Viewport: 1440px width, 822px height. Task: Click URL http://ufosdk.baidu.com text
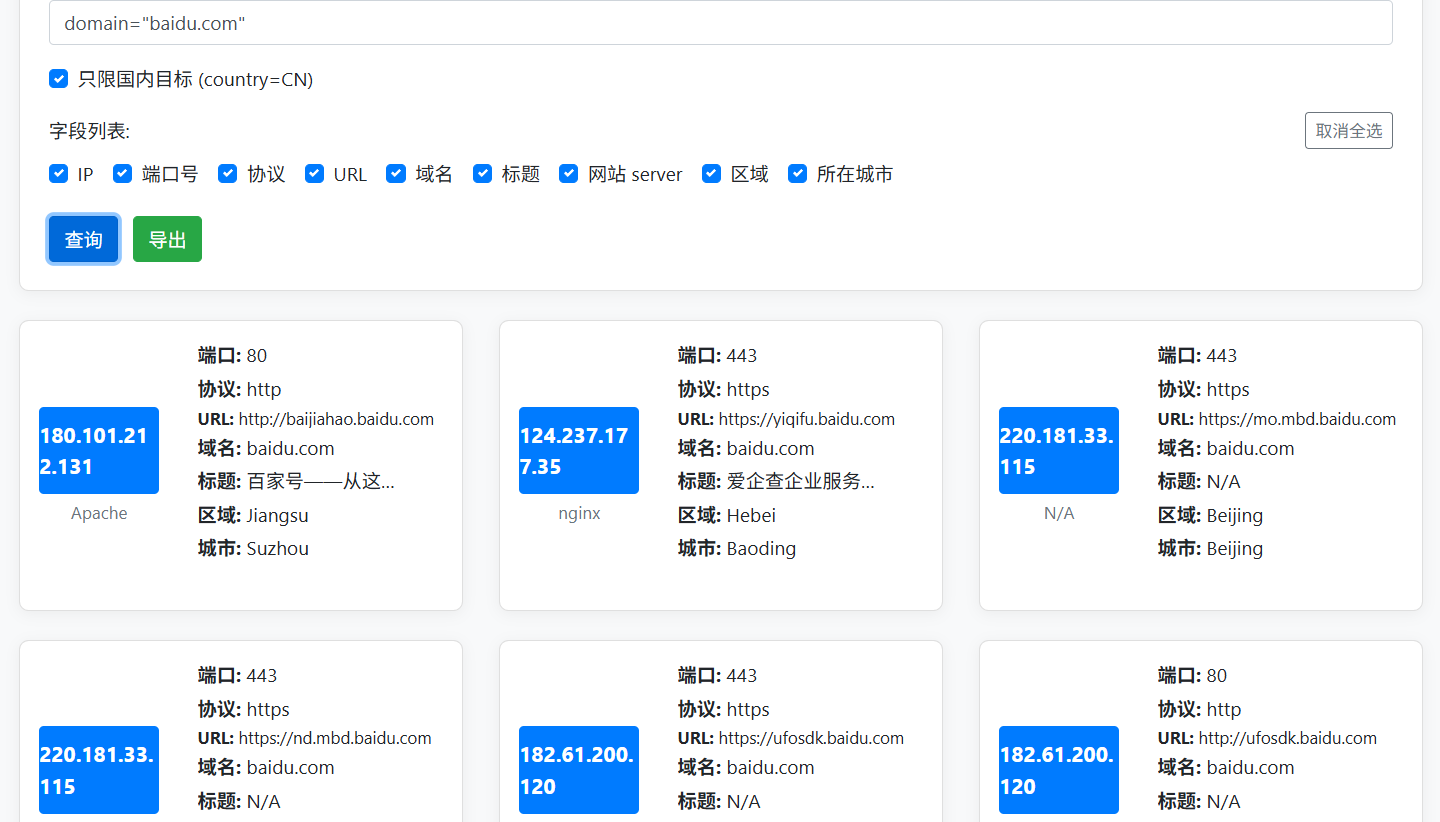click(x=1267, y=738)
